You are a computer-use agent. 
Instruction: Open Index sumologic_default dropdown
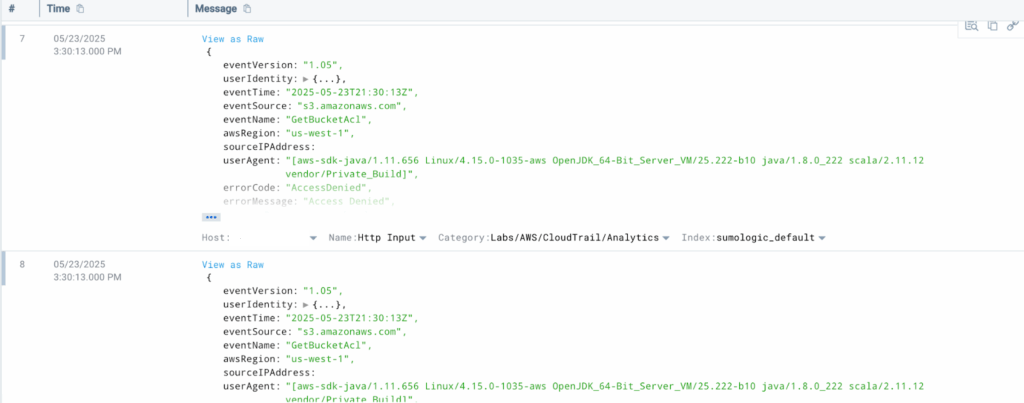[822, 238]
